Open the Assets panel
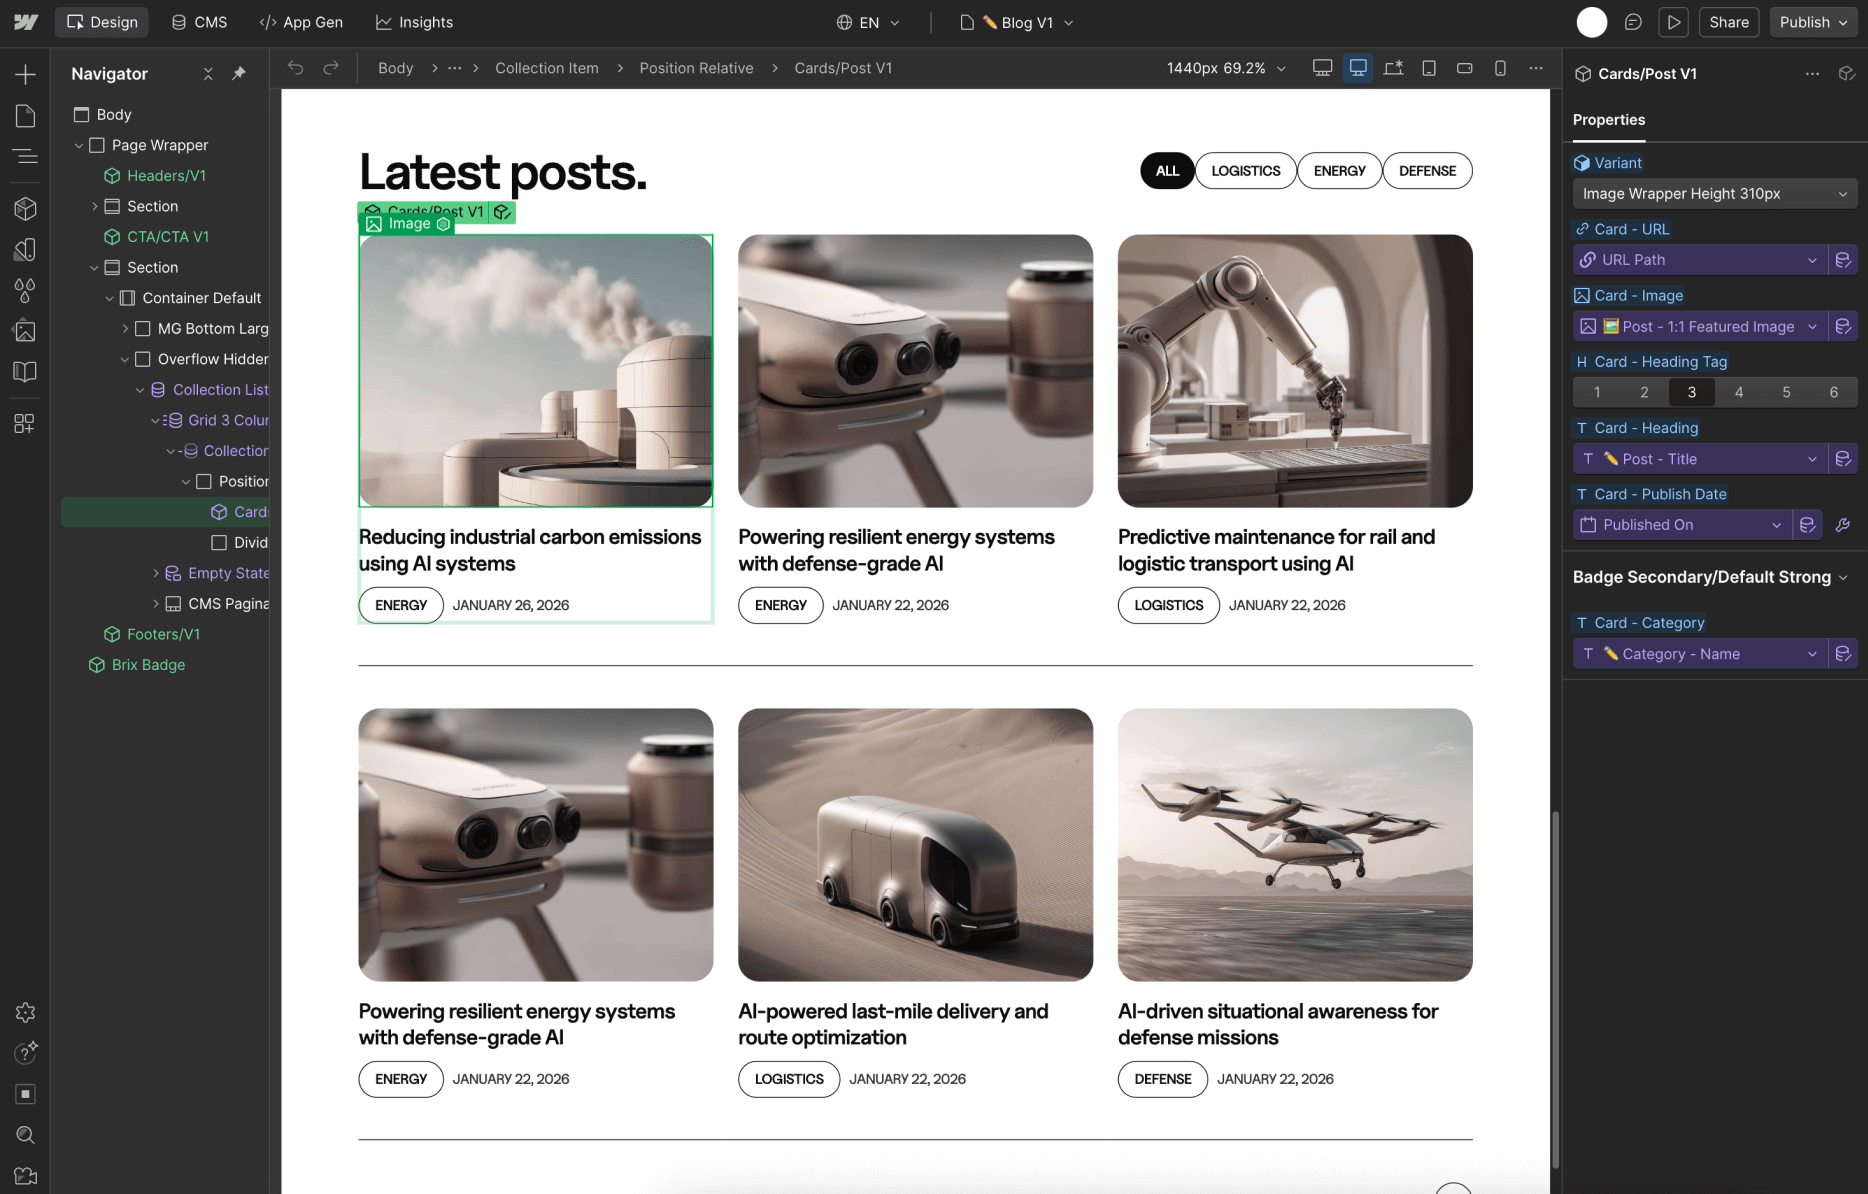This screenshot has height=1194, width=1868. (x=25, y=331)
